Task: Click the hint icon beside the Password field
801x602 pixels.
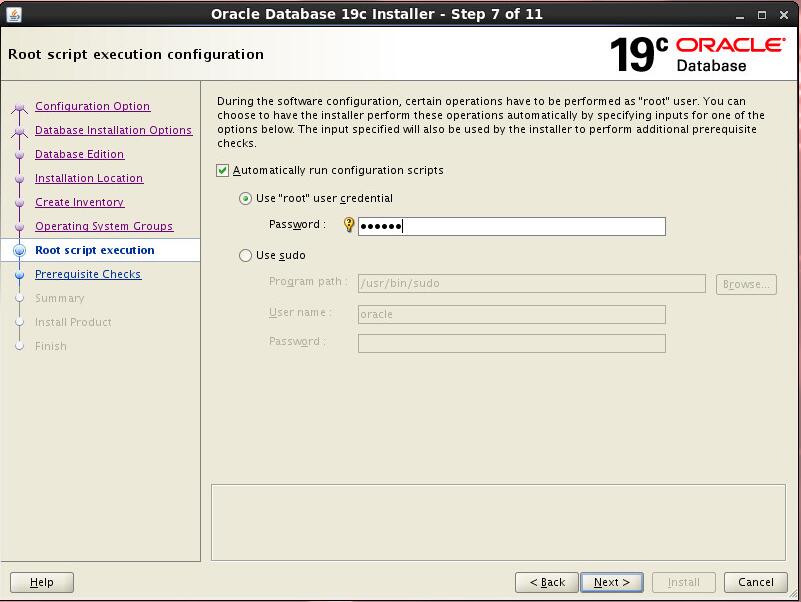Action: [x=349, y=225]
